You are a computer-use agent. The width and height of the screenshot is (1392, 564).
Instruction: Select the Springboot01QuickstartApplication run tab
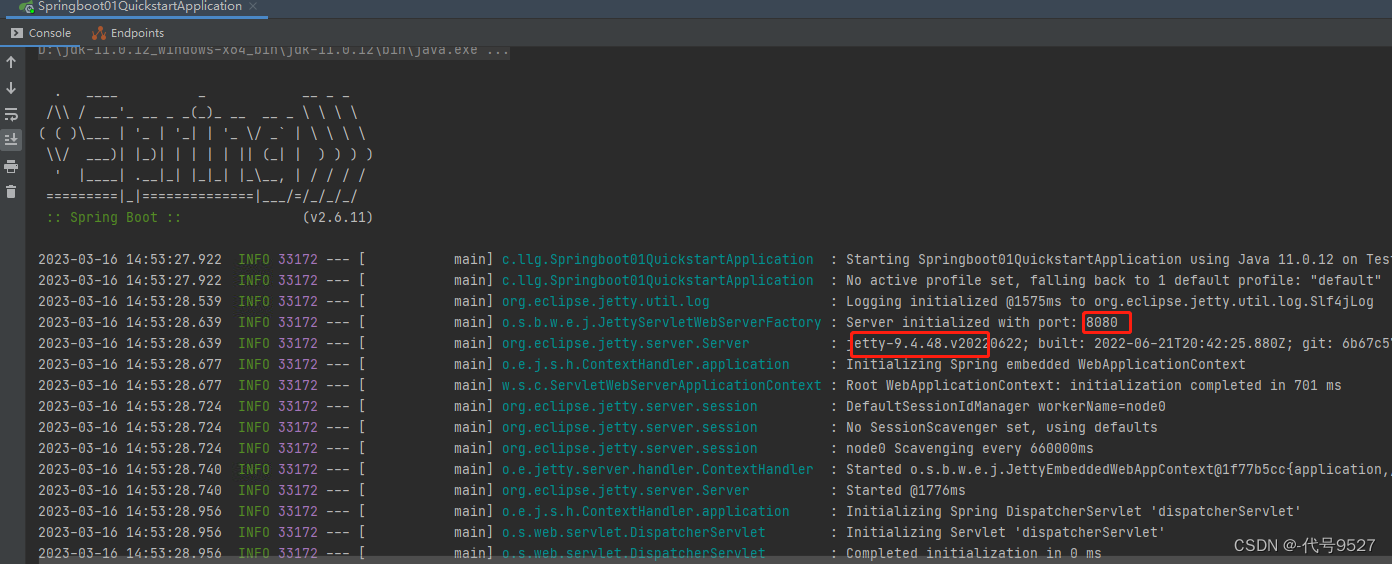(139, 6)
